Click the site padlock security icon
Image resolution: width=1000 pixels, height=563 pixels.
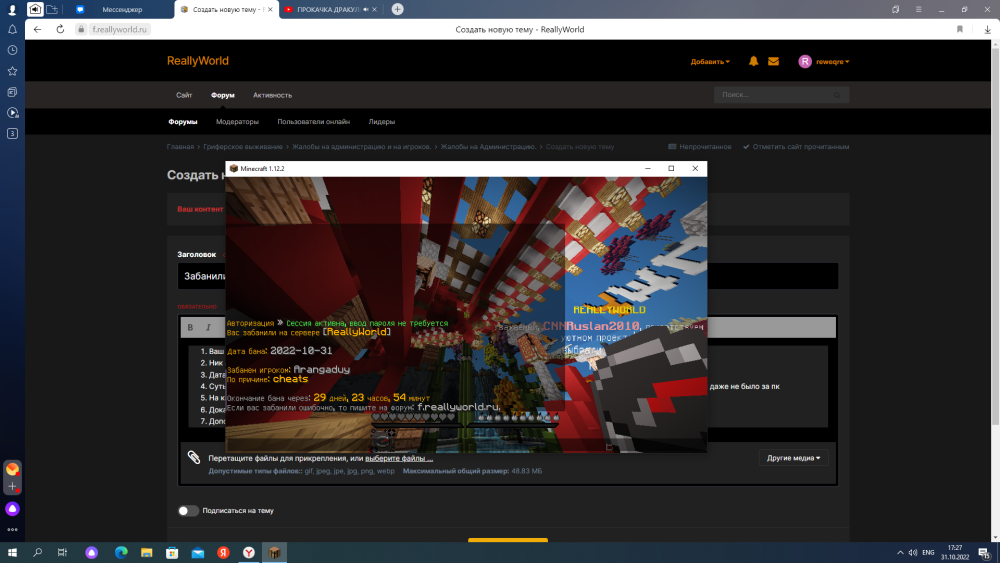tap(81, 29)
